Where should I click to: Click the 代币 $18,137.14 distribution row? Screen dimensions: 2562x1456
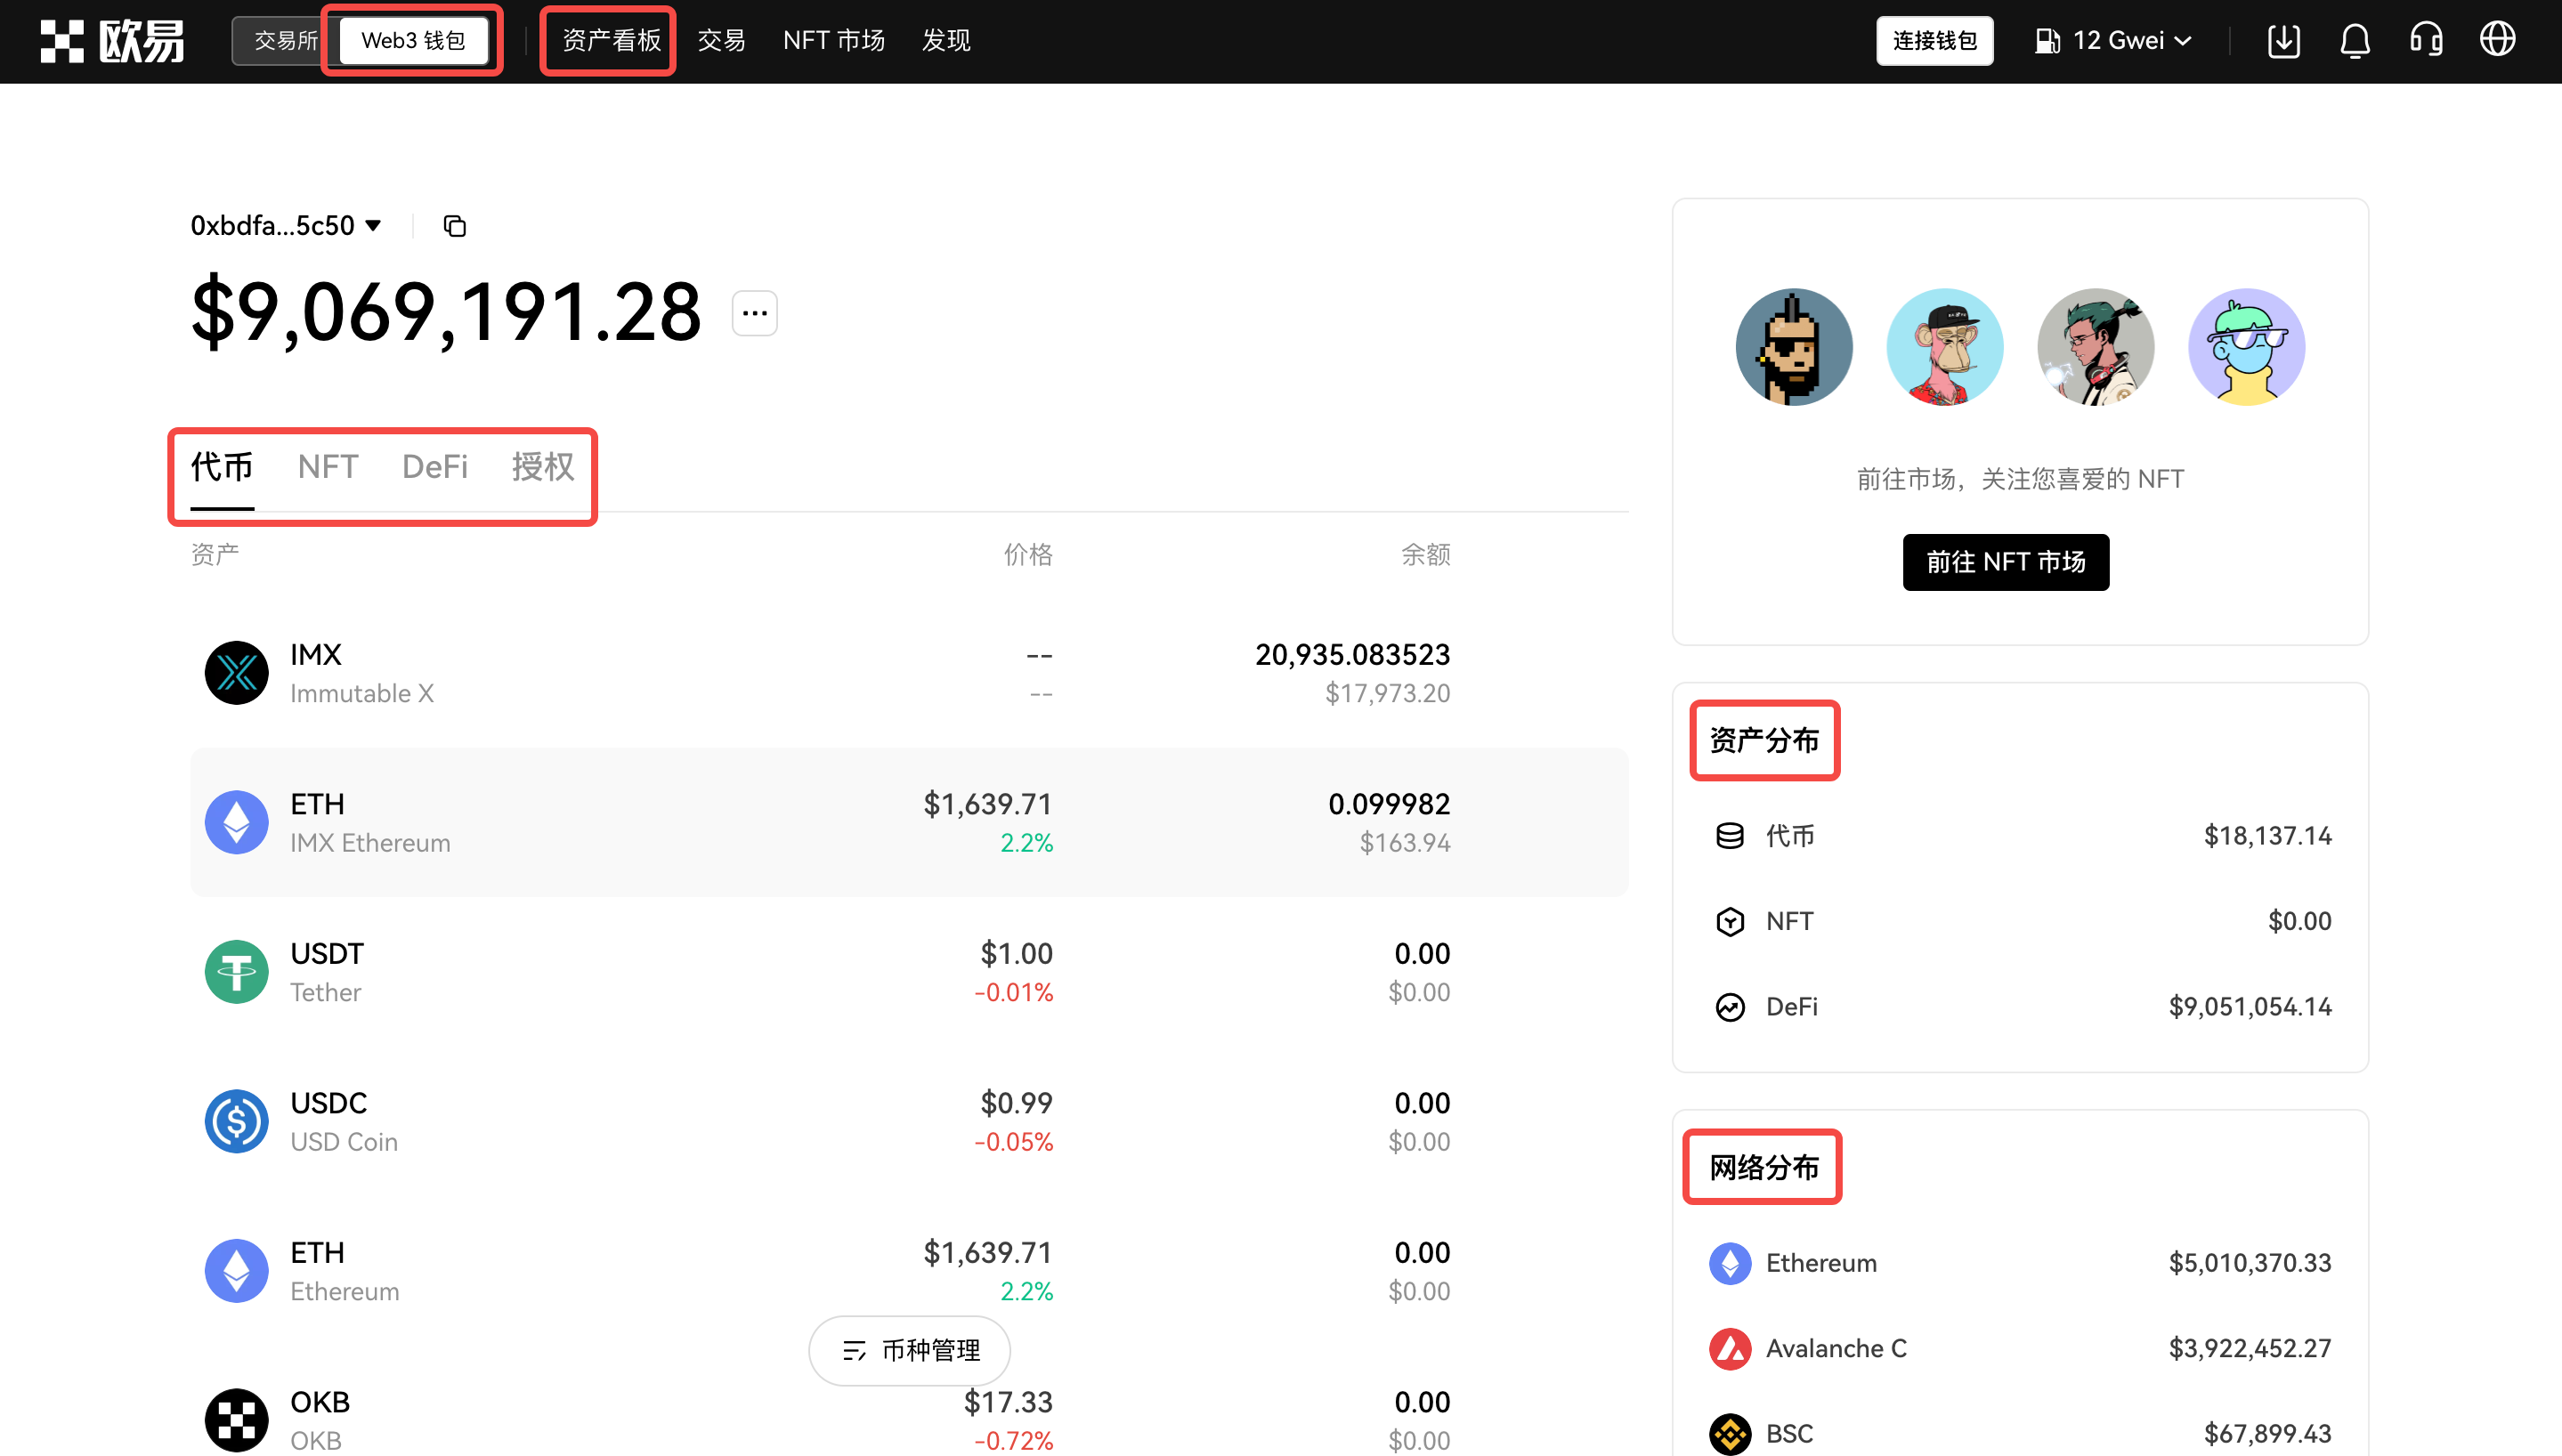(2020, 836)
